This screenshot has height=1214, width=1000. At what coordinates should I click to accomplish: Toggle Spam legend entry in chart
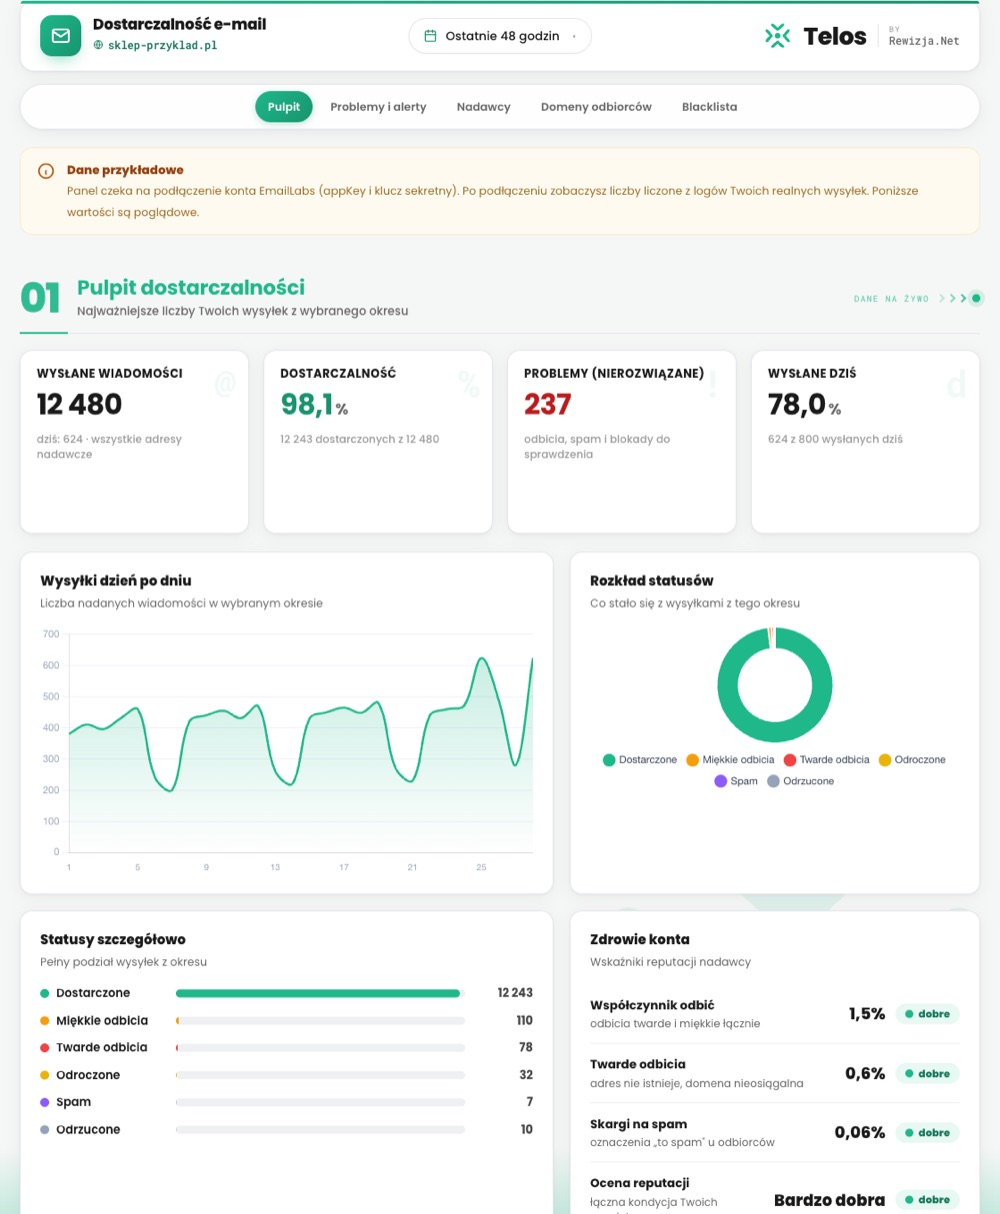point(736,781)
